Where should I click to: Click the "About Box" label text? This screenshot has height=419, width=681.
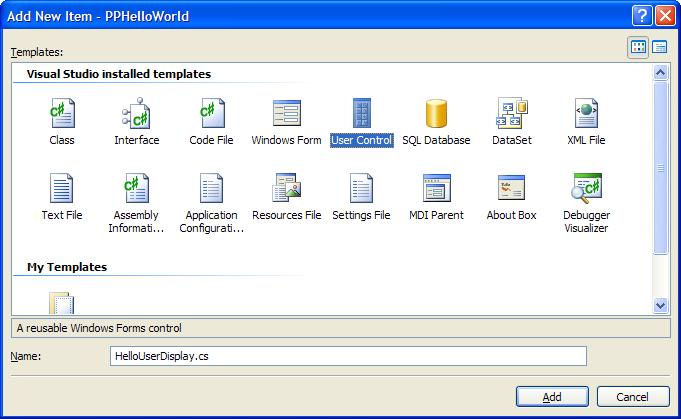[511, 215]
